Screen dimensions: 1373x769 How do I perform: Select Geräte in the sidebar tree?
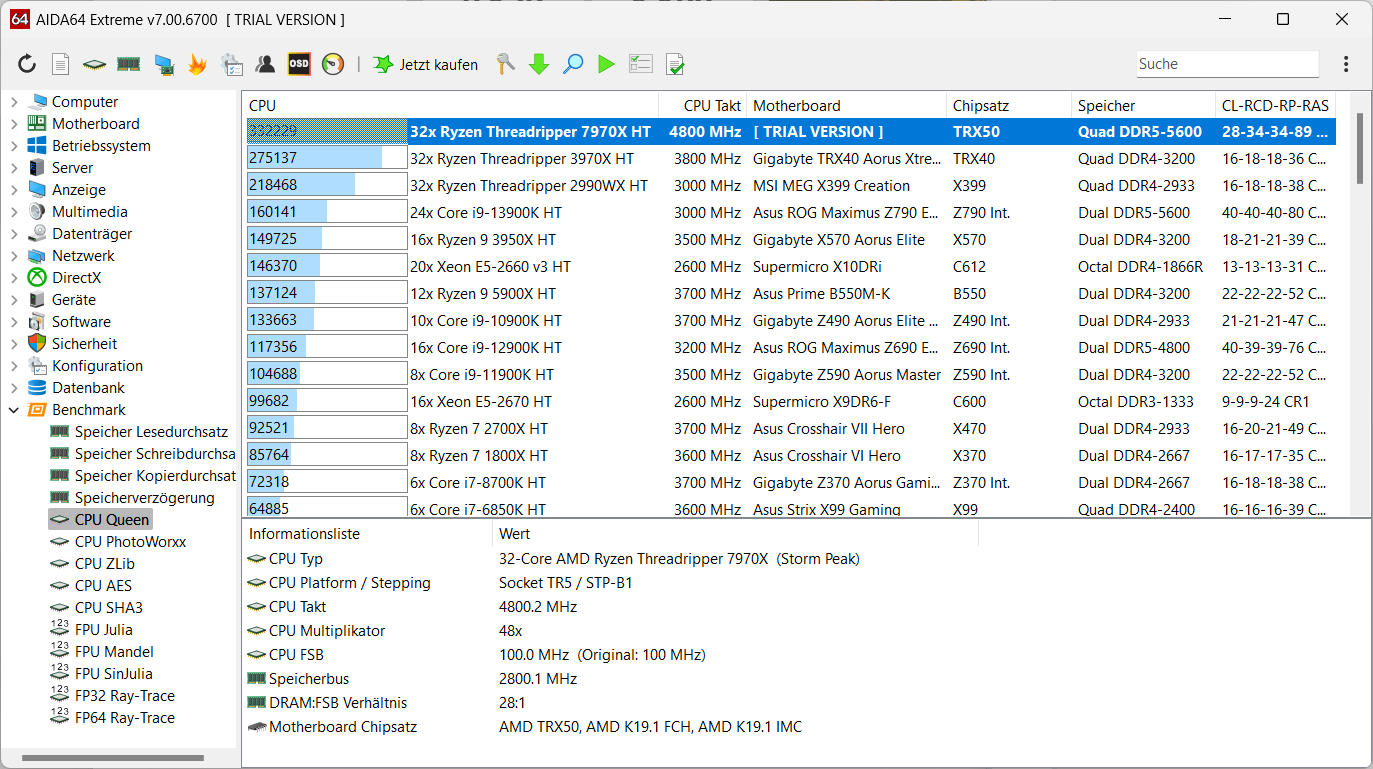click(74, 300)
